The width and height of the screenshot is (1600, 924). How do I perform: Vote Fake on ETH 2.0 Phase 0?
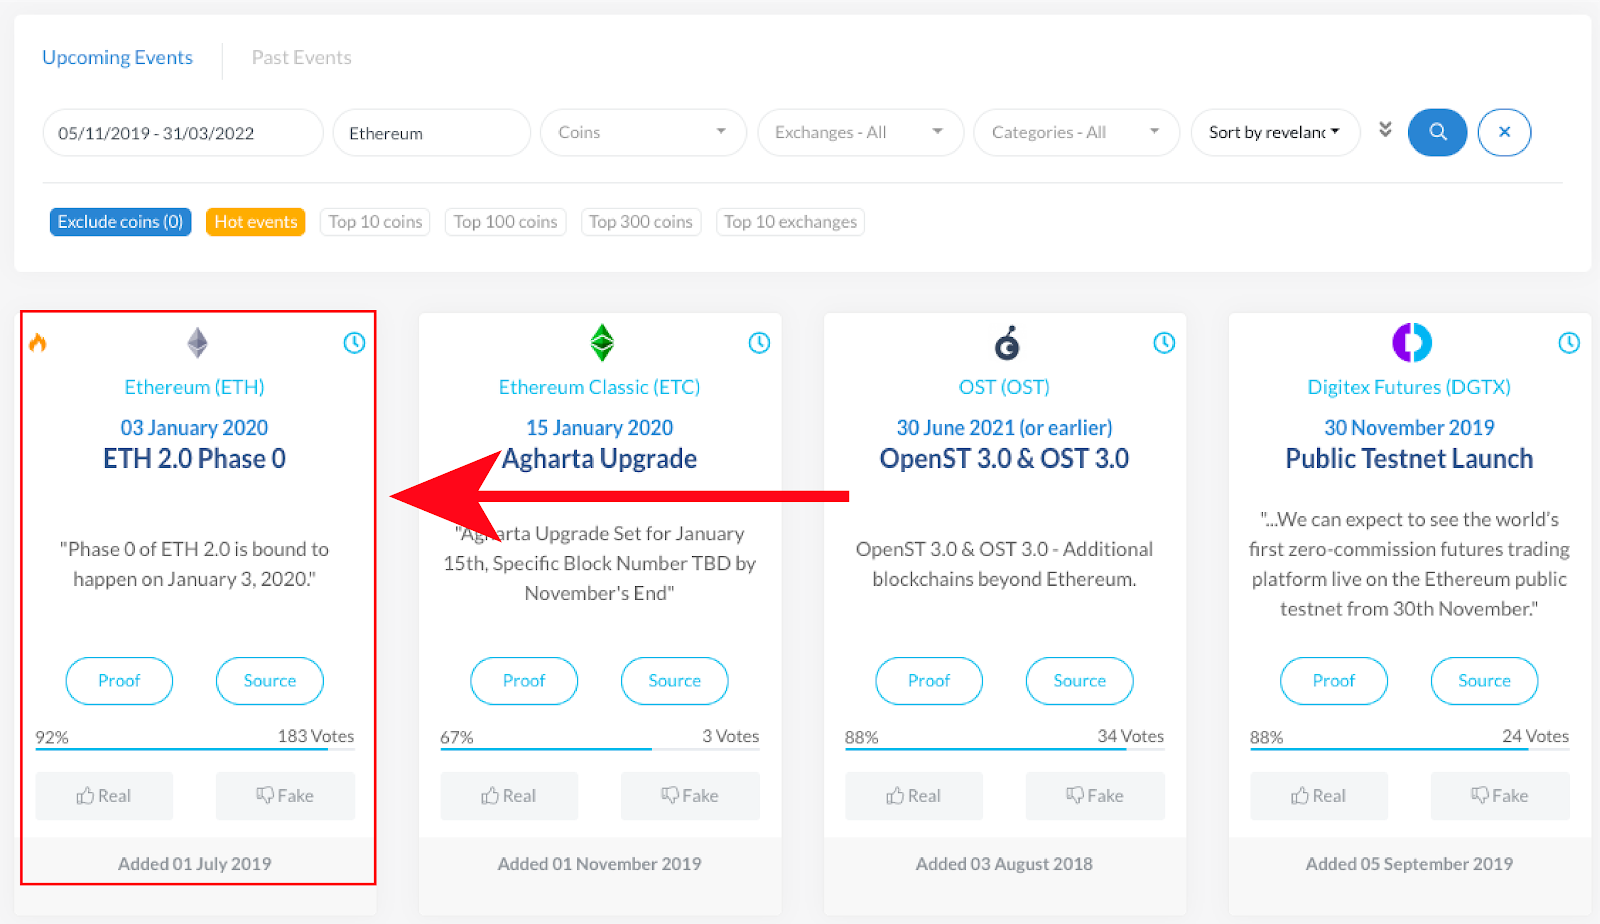(285, 796)
